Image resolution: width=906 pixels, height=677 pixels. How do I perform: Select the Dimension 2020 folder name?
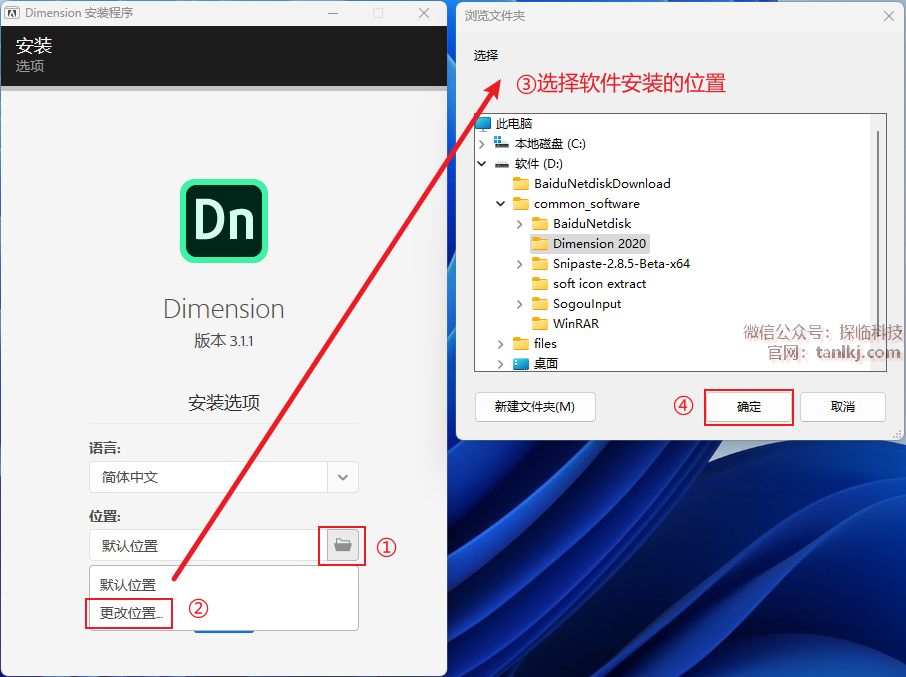(599, 244)
